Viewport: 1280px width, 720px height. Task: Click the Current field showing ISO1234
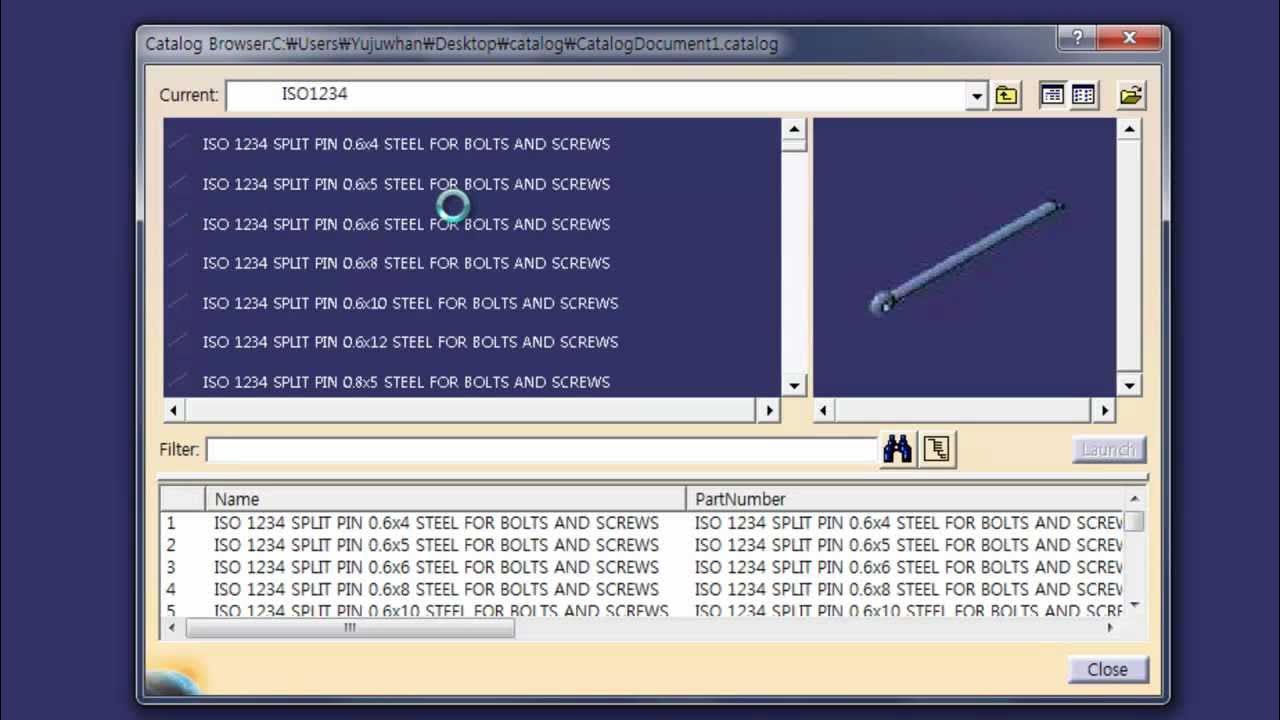click(597, 95)
